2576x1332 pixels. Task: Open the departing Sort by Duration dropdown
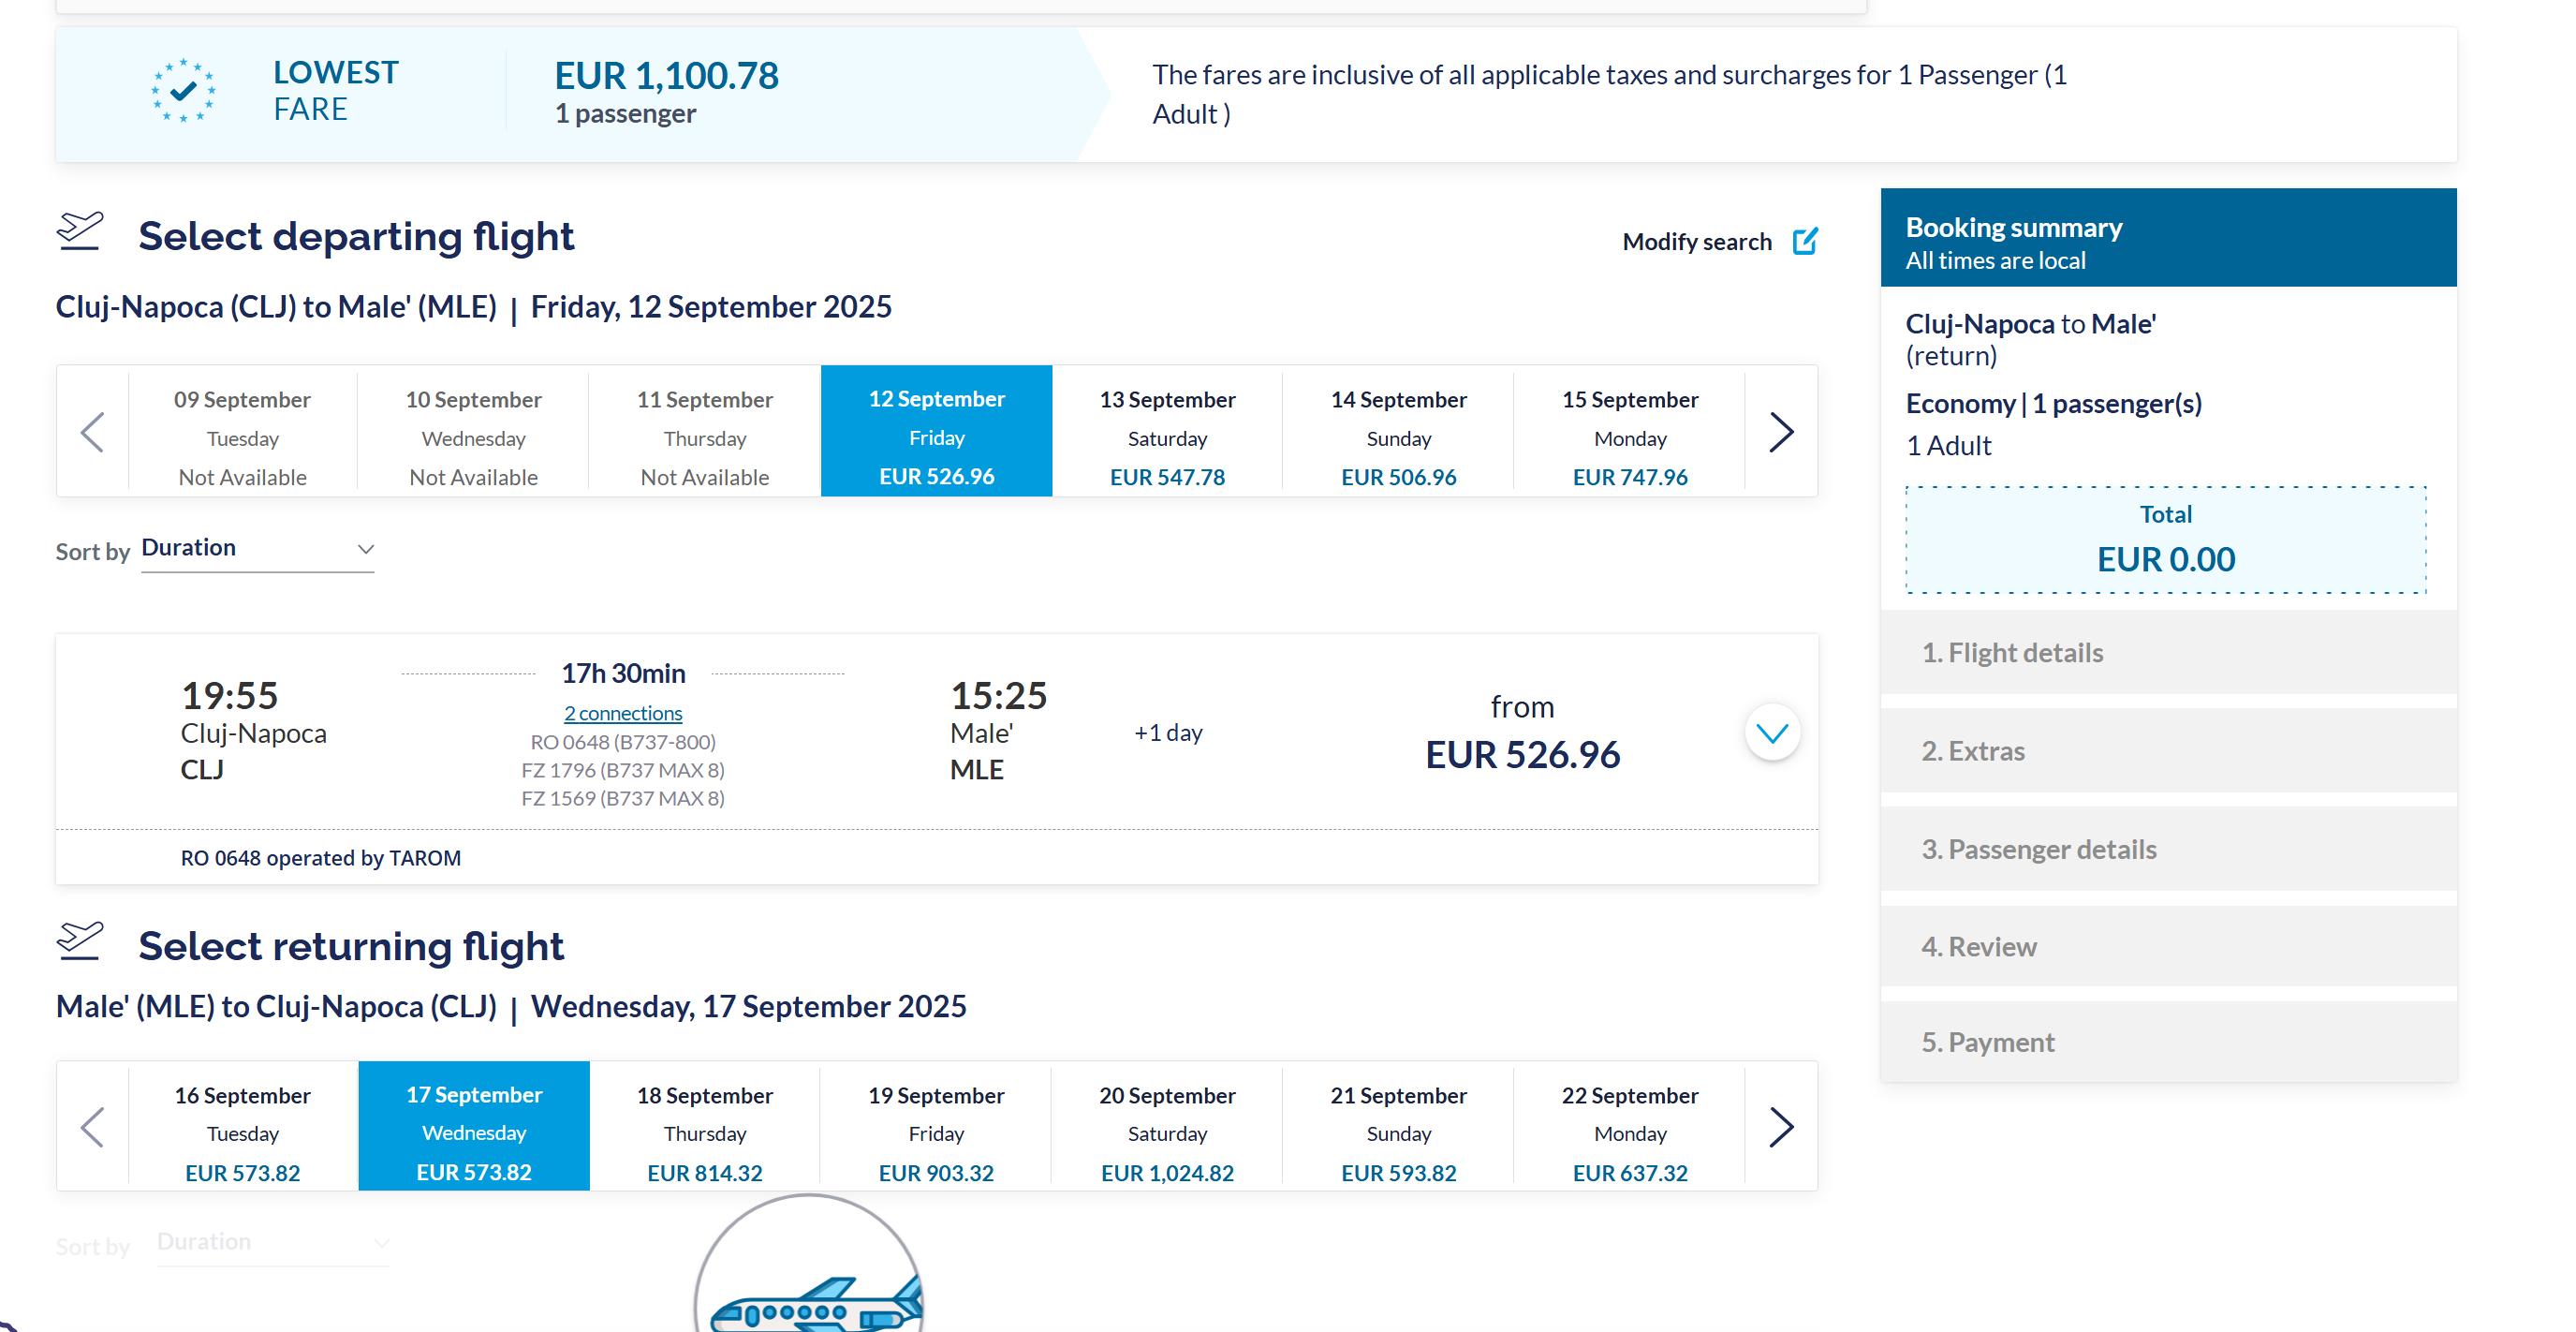click(x=257, y=549)
